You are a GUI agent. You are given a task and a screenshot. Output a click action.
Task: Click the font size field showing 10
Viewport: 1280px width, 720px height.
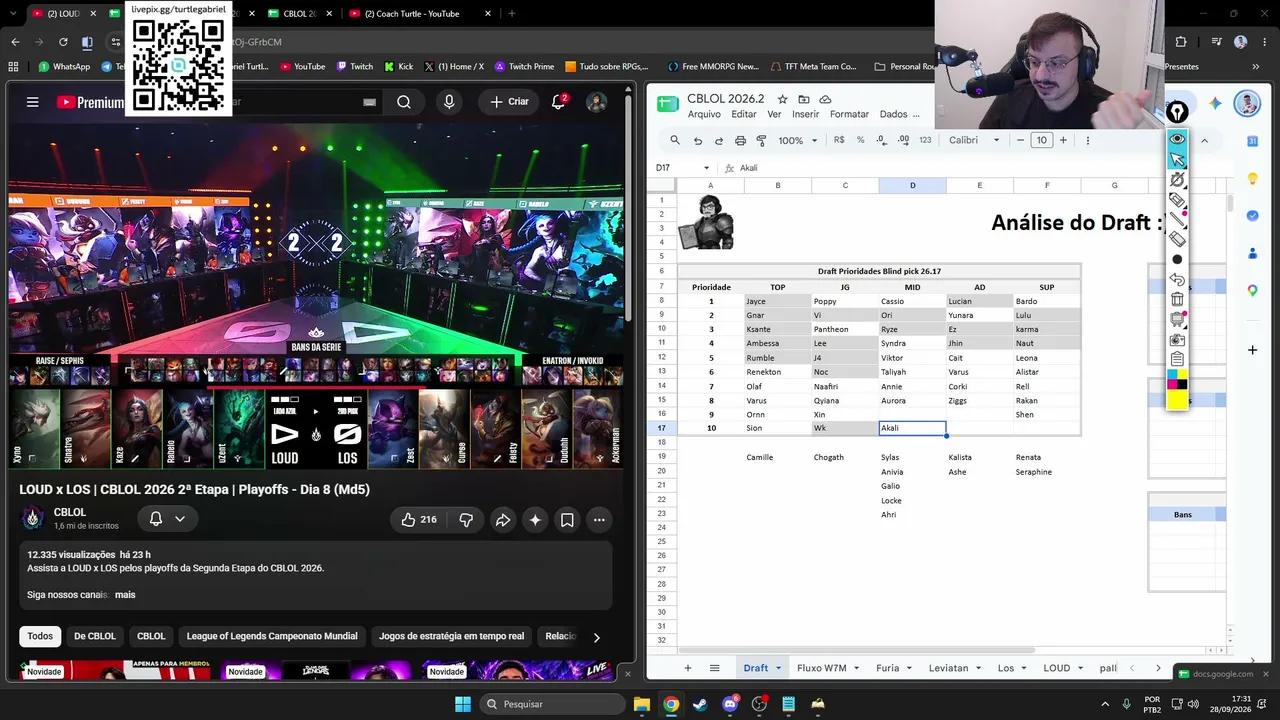click(1042, 140)
